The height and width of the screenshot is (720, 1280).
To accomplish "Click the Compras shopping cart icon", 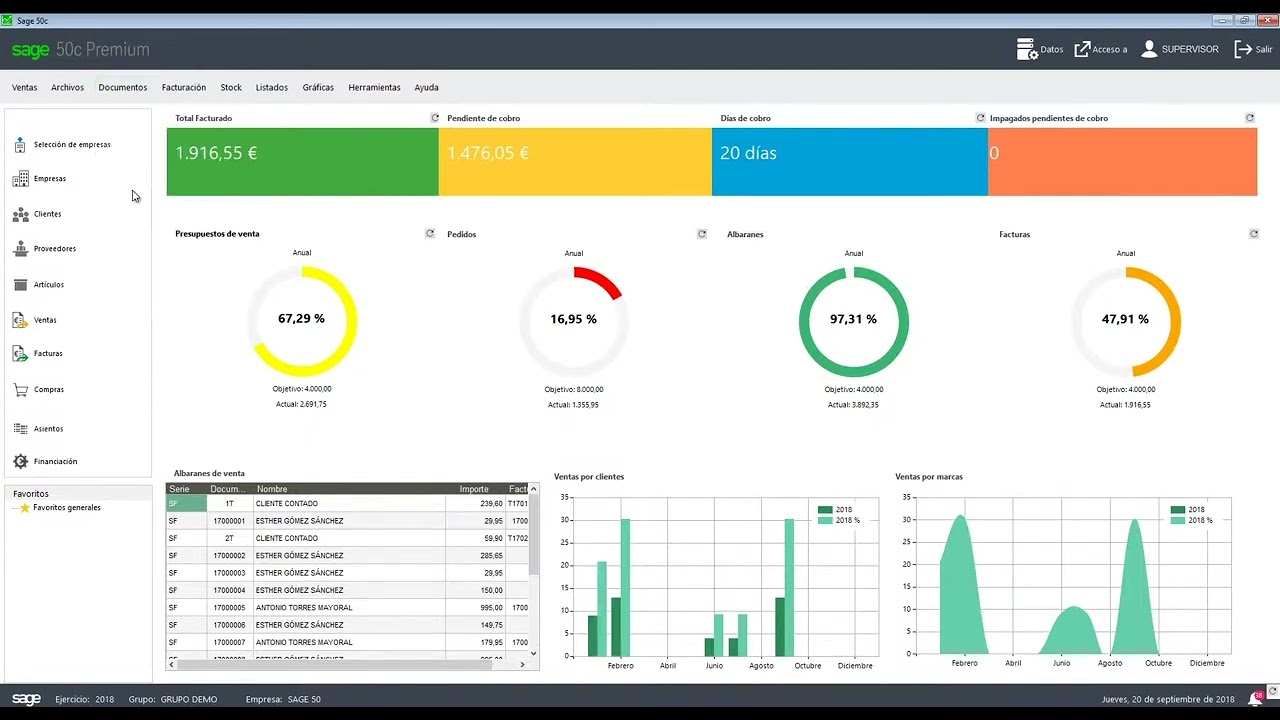I will click(x=20, y=390).
